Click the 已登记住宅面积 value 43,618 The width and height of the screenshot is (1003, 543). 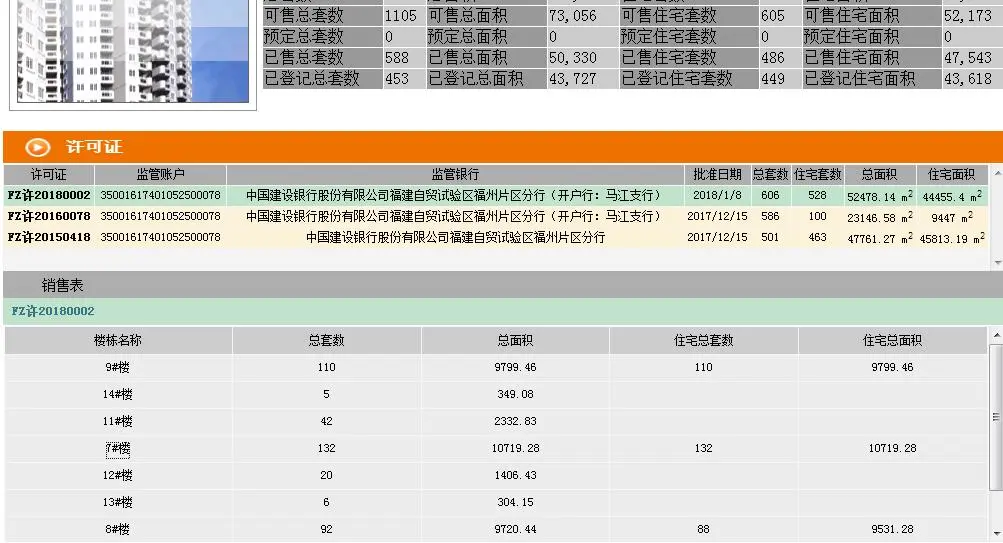click(x=968, y=79)
